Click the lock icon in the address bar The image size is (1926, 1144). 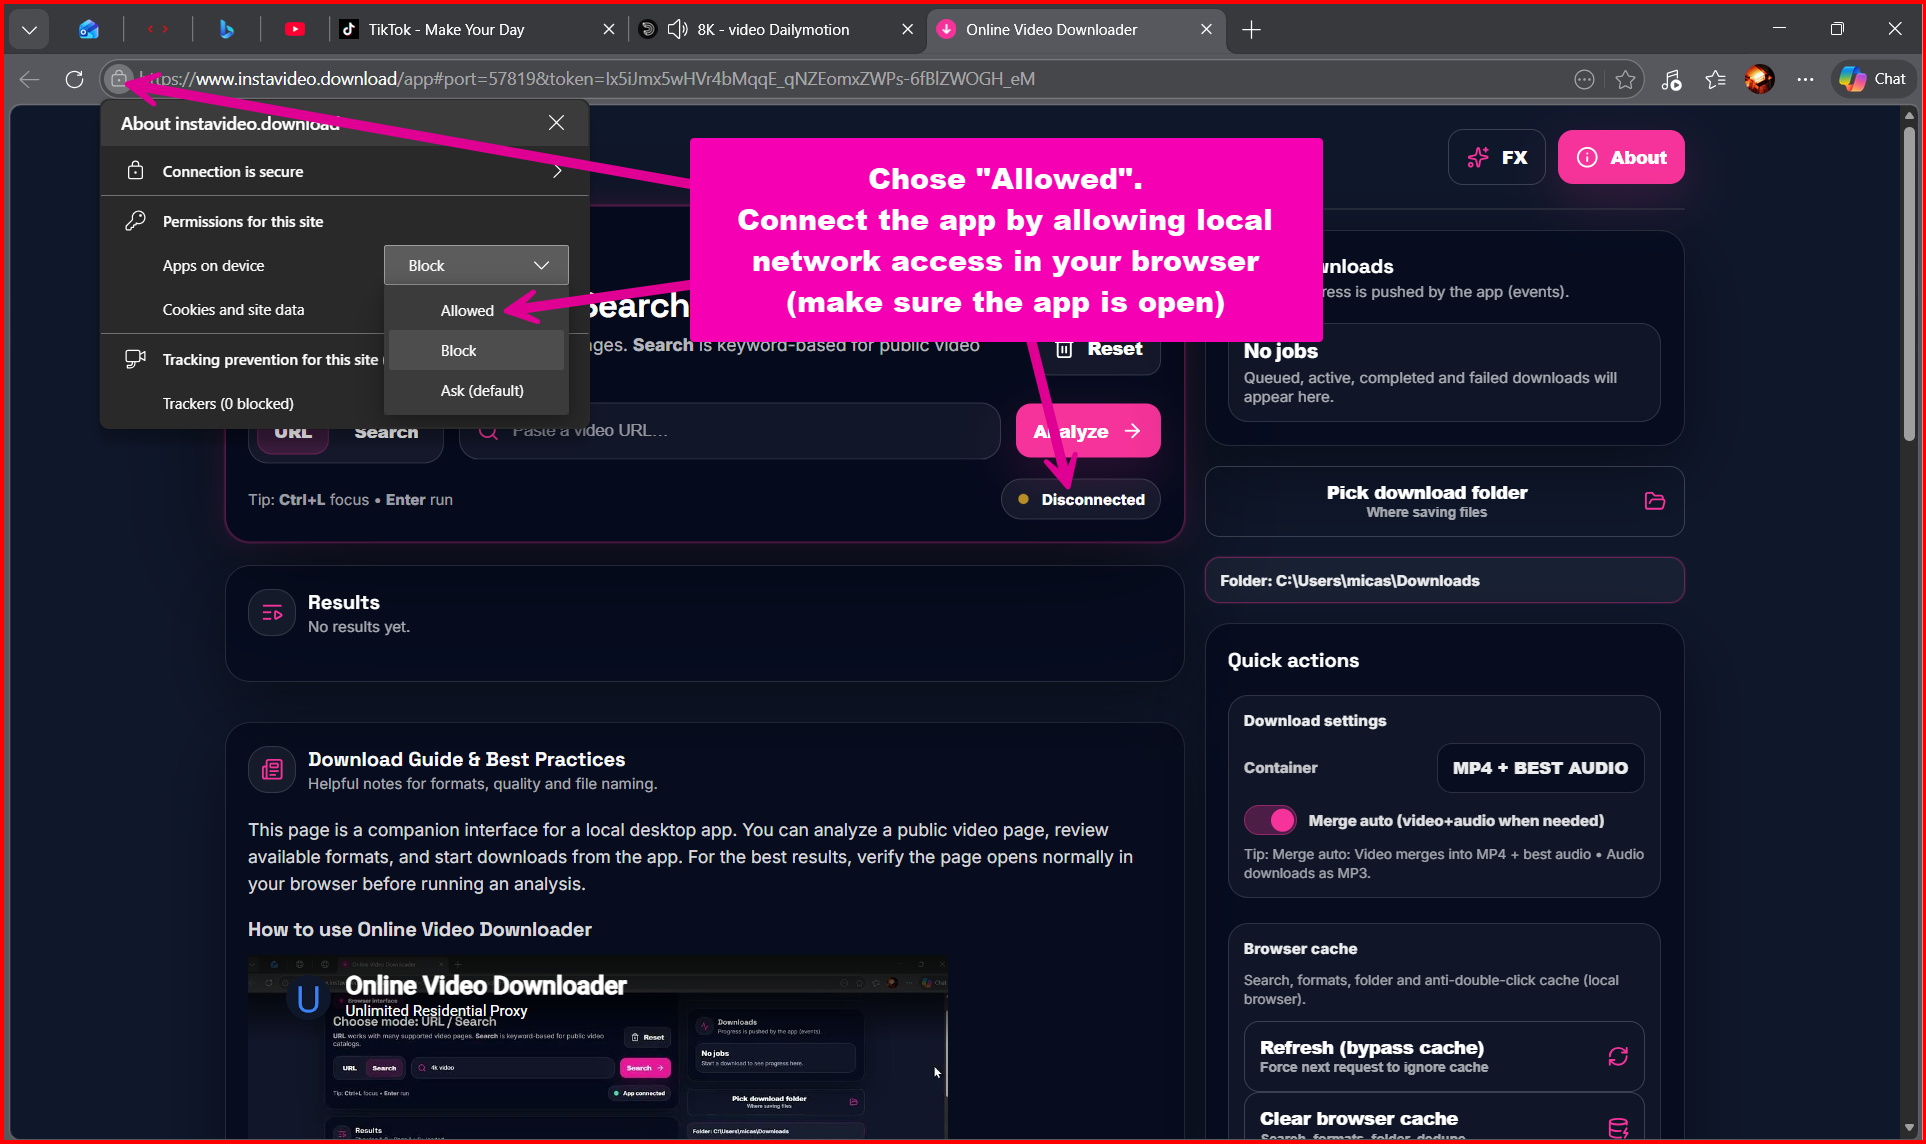119,79
